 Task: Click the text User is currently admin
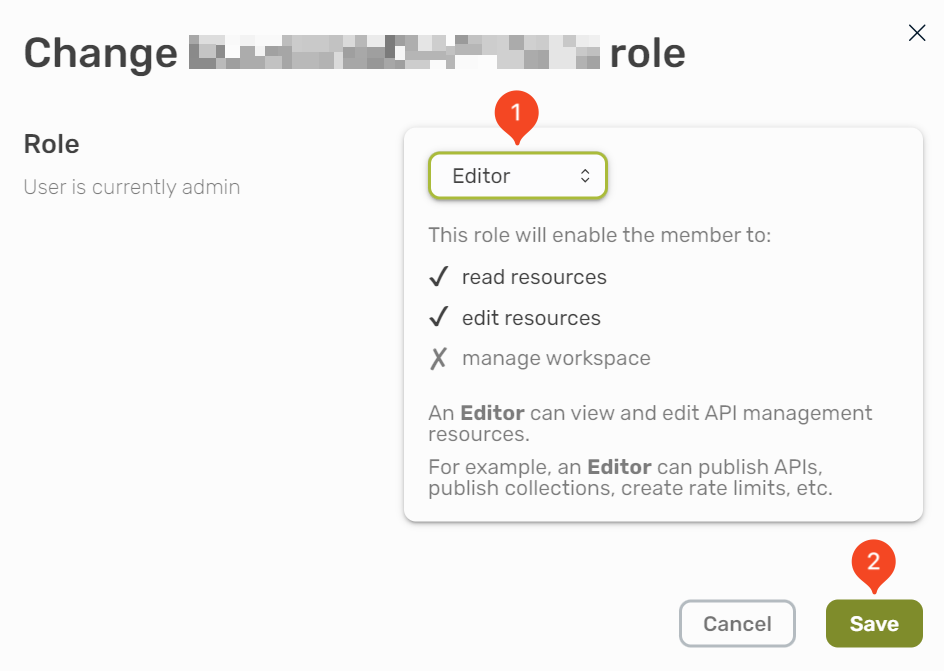pos(131,187)
